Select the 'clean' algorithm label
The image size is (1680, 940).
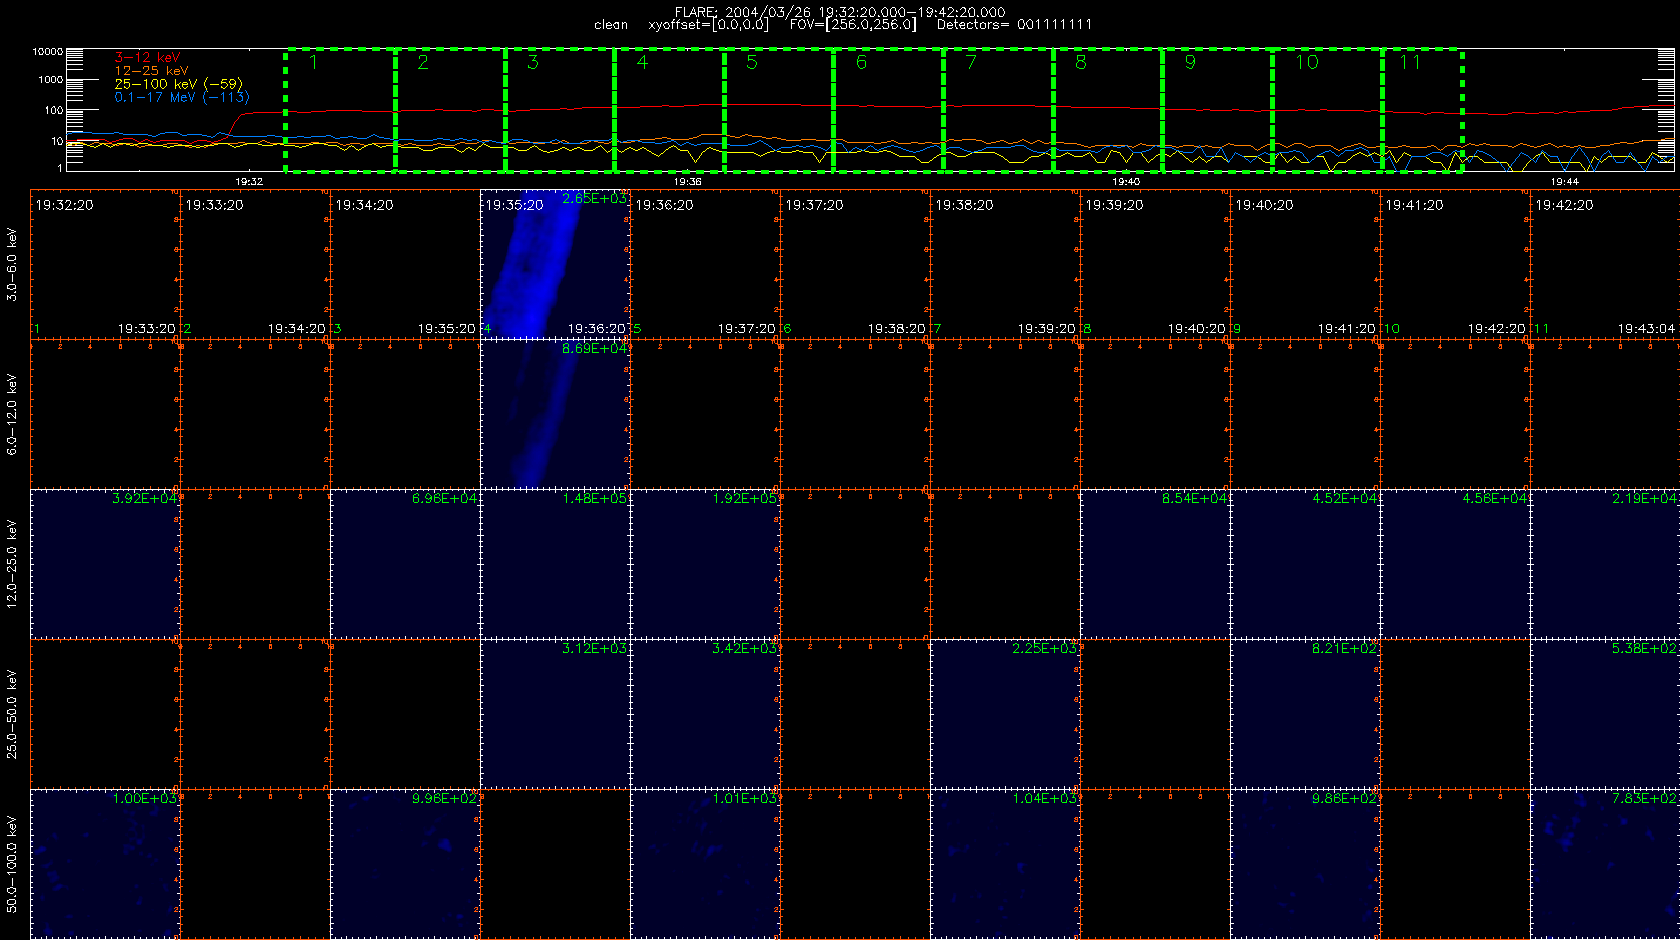coord(611,24)
